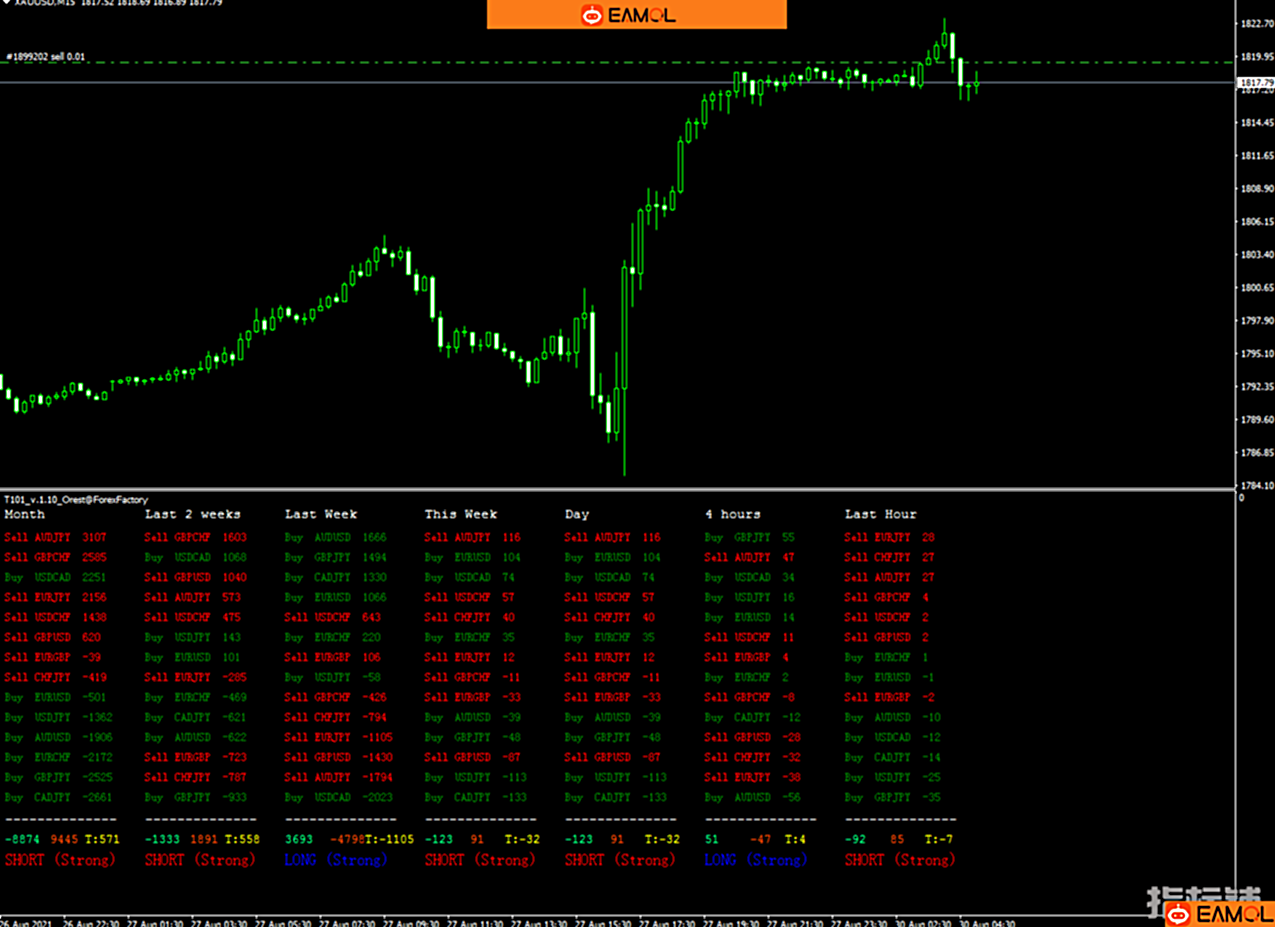
Task: Click the current price tag 1817.79
Action: (1255, 82)
